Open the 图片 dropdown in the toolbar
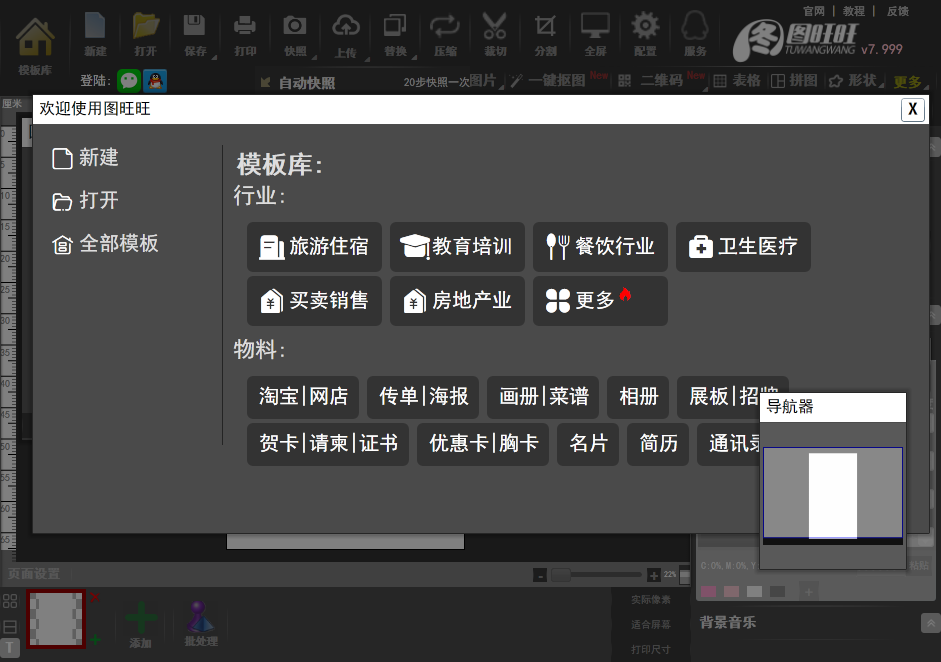Screen dimensions: 941x662 (485, 80)
